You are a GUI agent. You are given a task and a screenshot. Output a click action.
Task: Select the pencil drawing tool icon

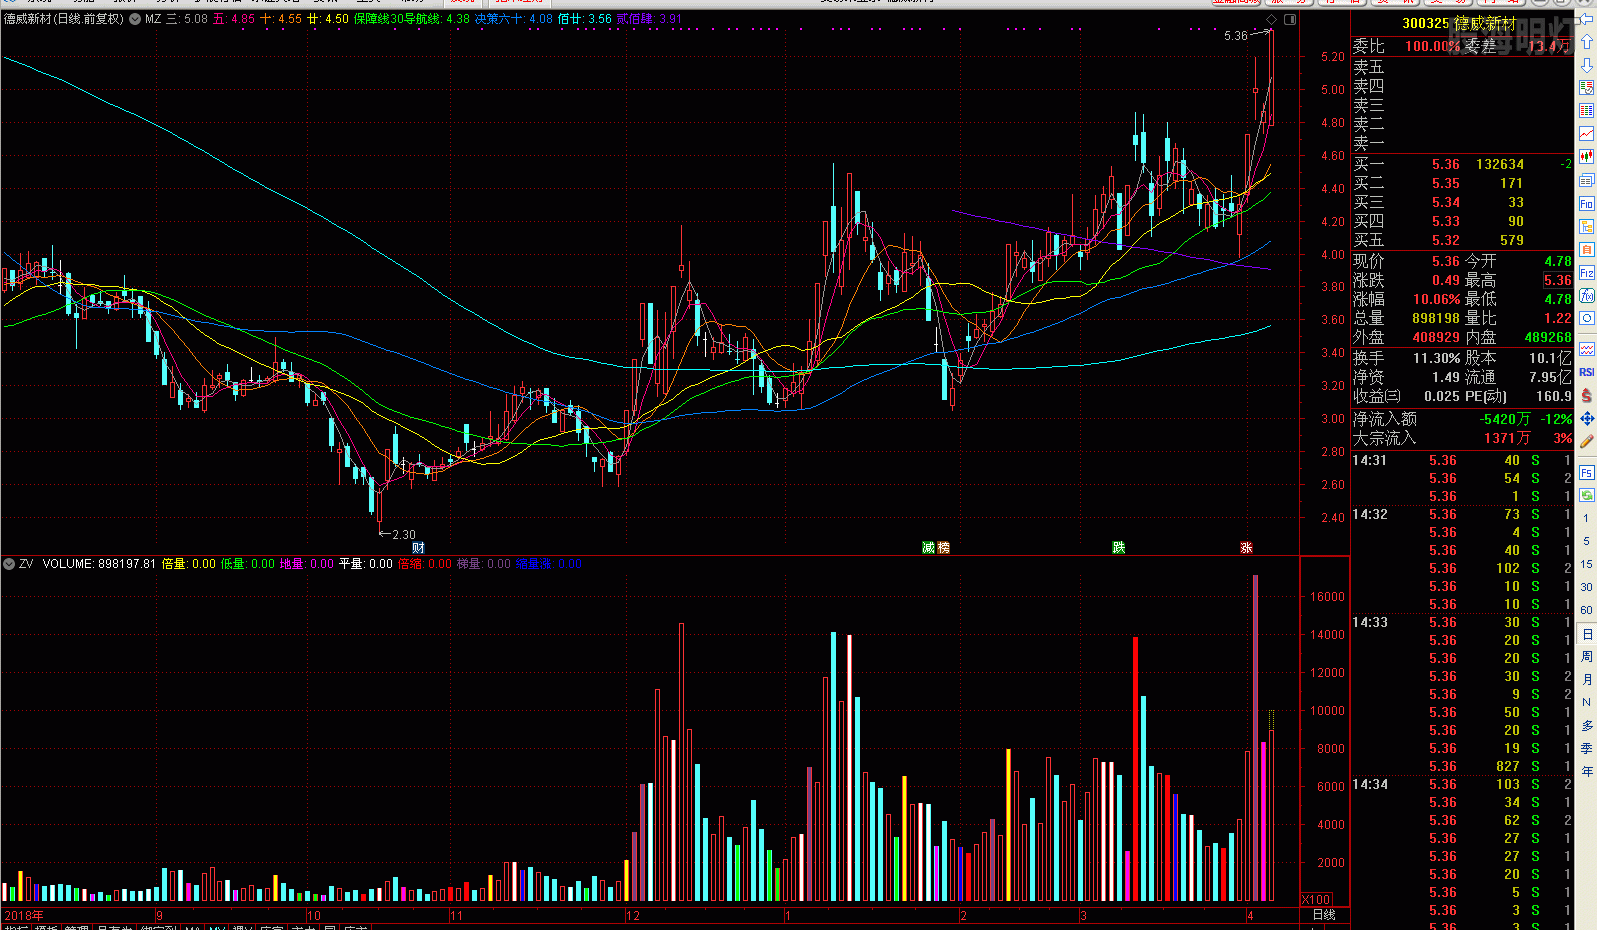click(x=1587, y=442)
